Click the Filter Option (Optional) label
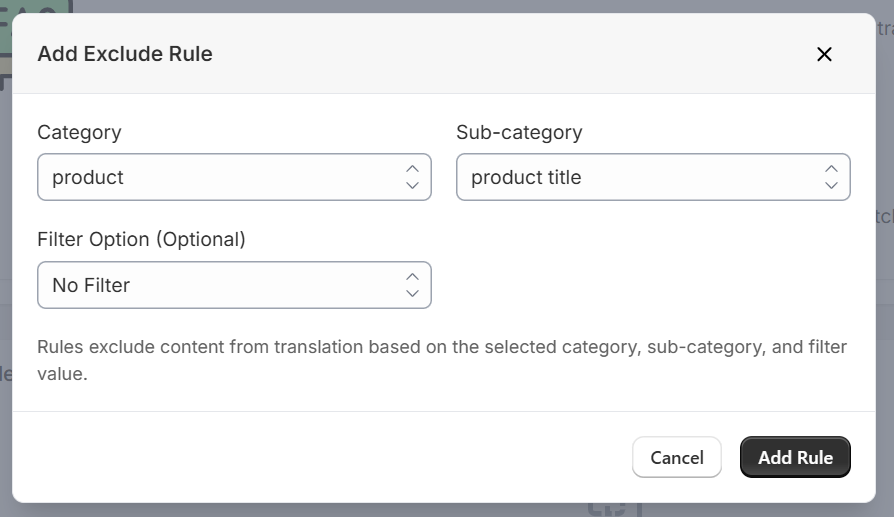Viewport: 894px width, 517px height. pyautogui.click(x=141, y=239)
